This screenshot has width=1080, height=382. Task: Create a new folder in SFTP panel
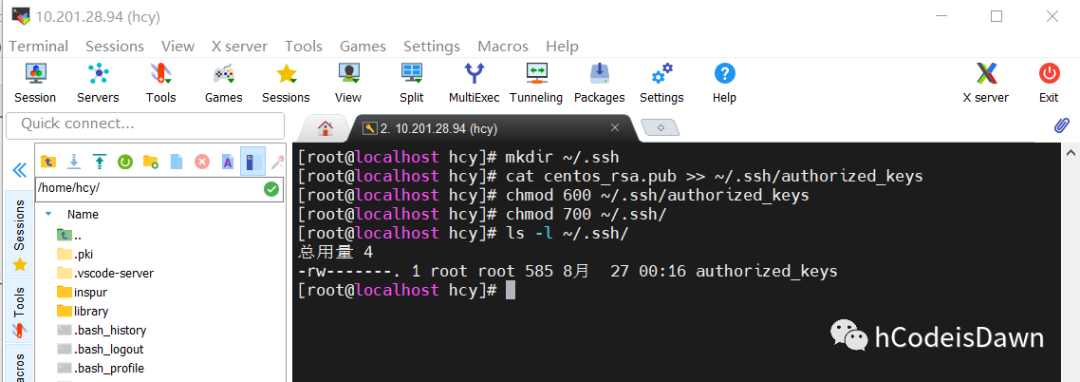pyautogui.click(x=151, y=162)
